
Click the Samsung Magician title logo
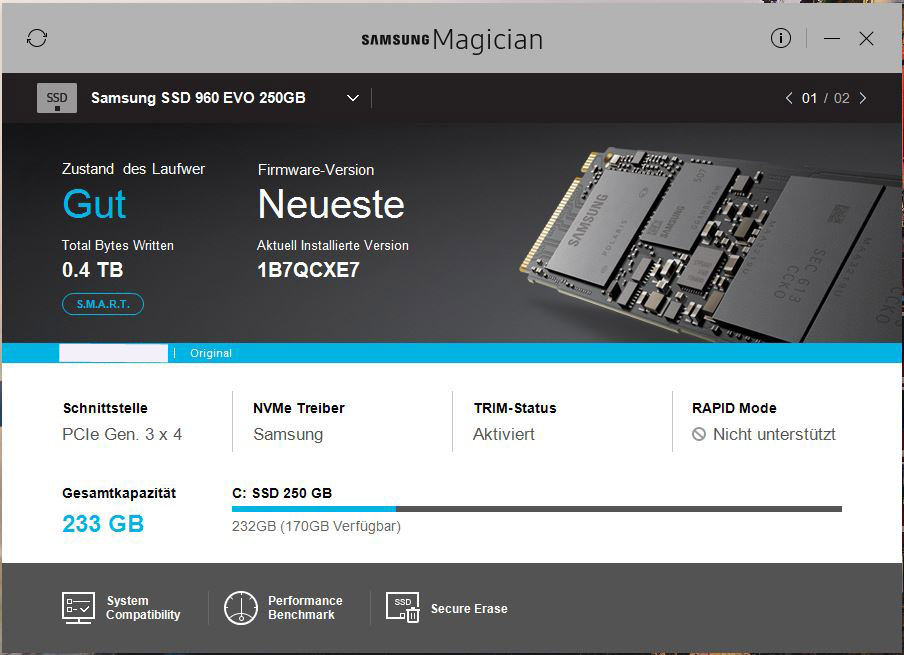452,40
